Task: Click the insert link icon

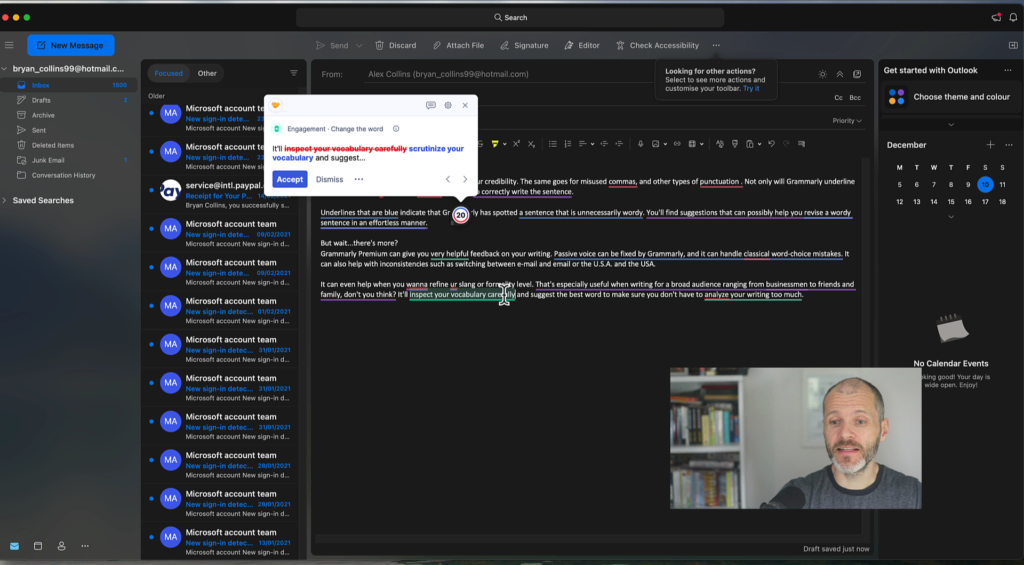Action: pos(677,144)
